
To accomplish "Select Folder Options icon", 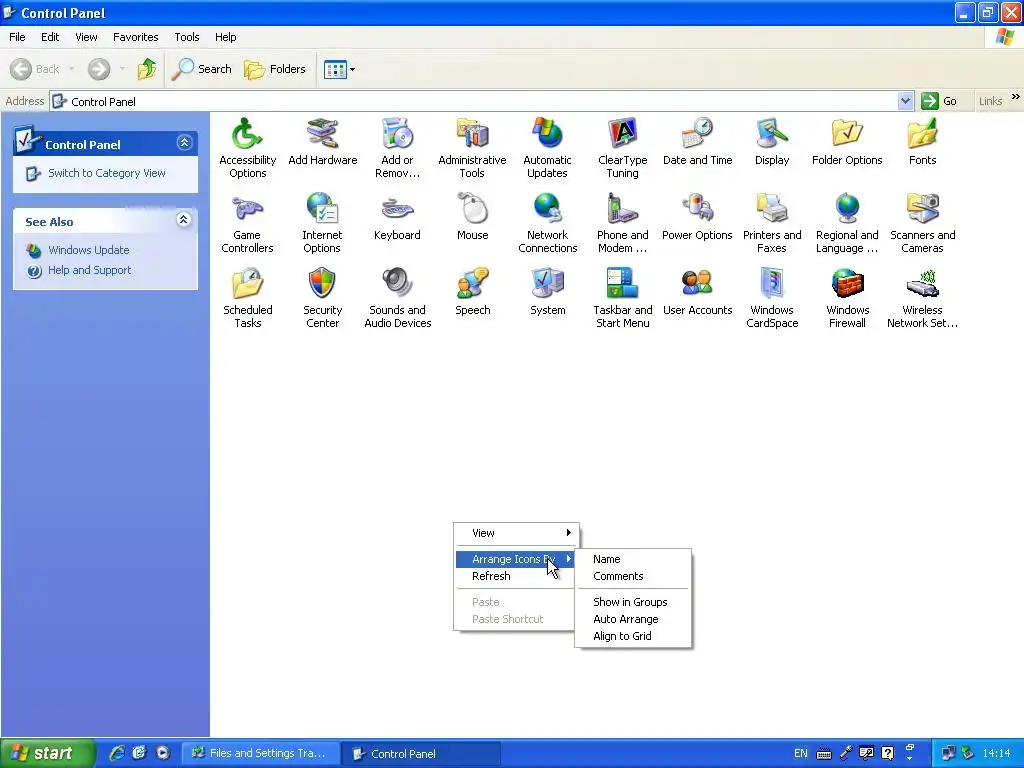I will (847, 134).
